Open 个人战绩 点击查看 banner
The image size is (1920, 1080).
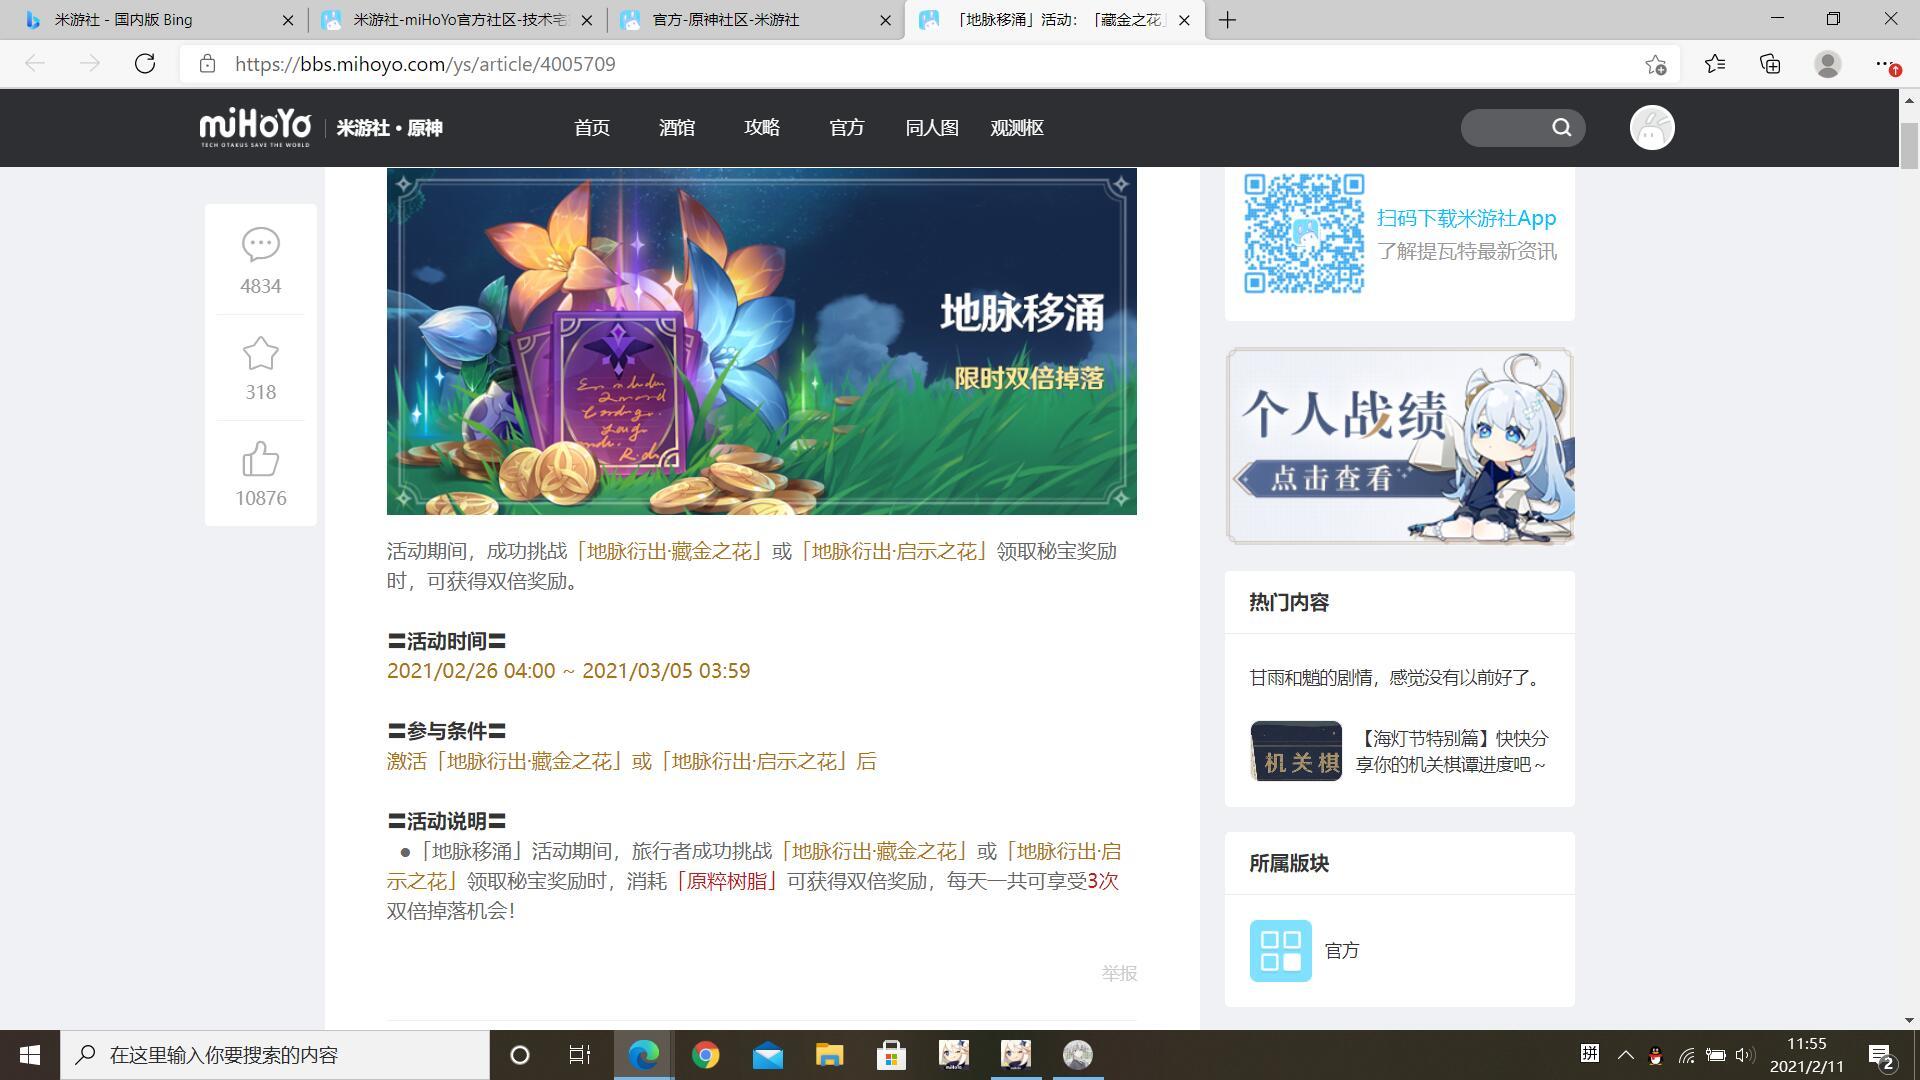tap(1400, 446)
